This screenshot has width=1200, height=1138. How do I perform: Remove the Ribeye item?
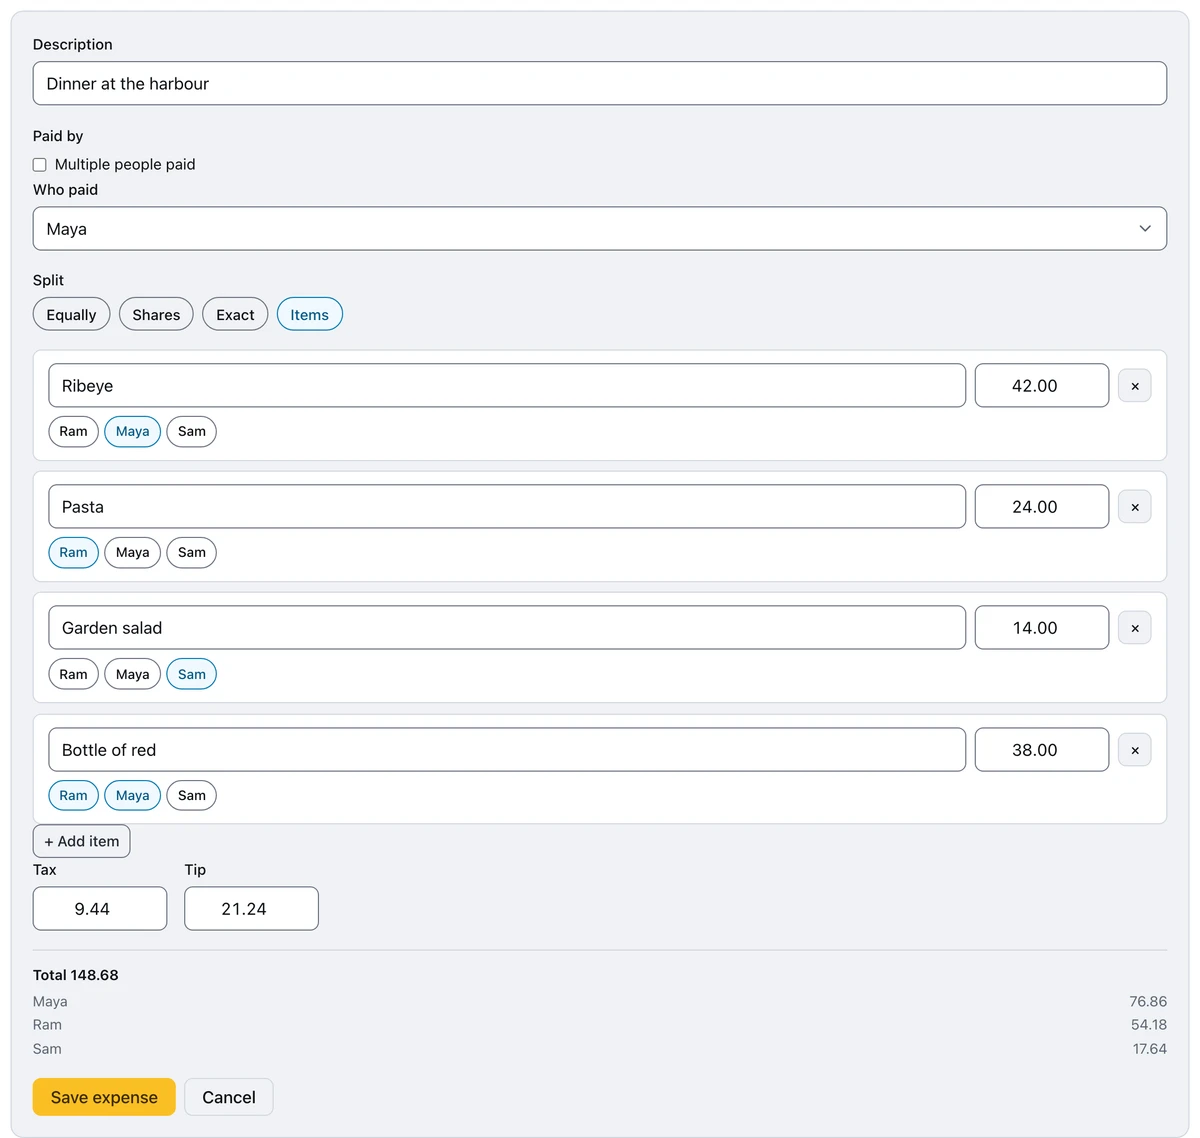(1134, 386)
